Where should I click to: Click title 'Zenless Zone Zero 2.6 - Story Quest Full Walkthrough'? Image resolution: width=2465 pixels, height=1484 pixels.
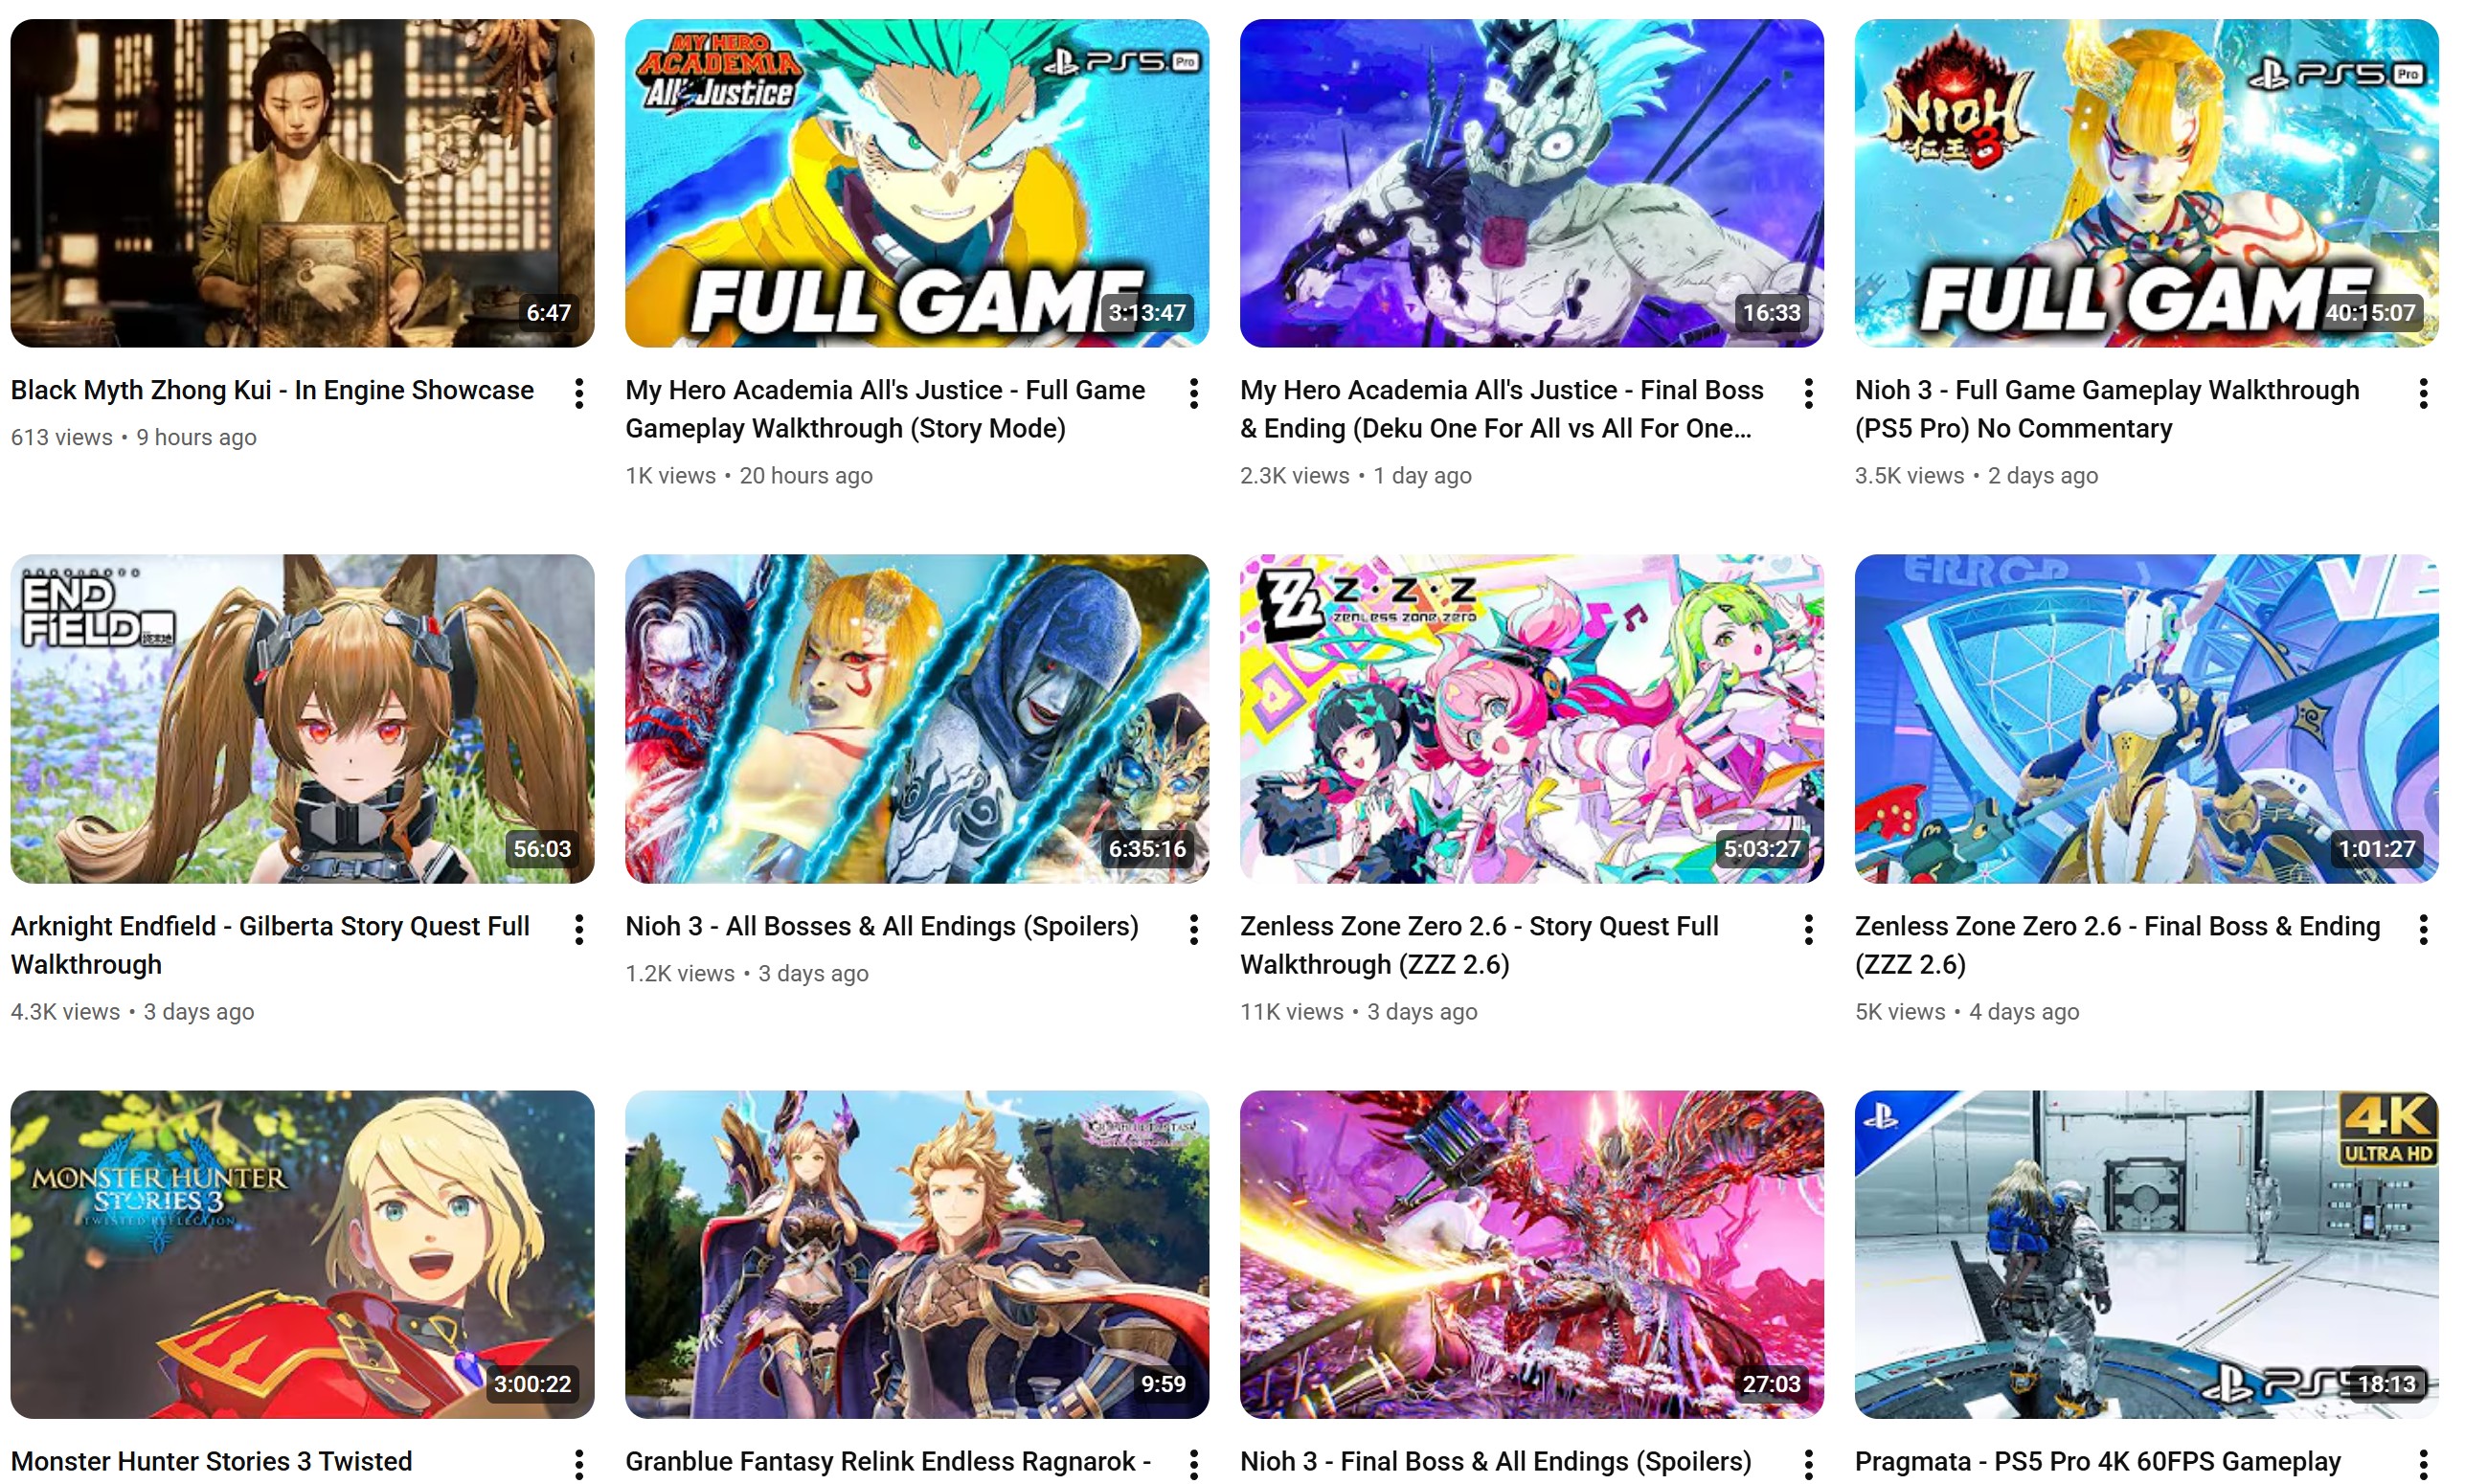point(1479,945)
